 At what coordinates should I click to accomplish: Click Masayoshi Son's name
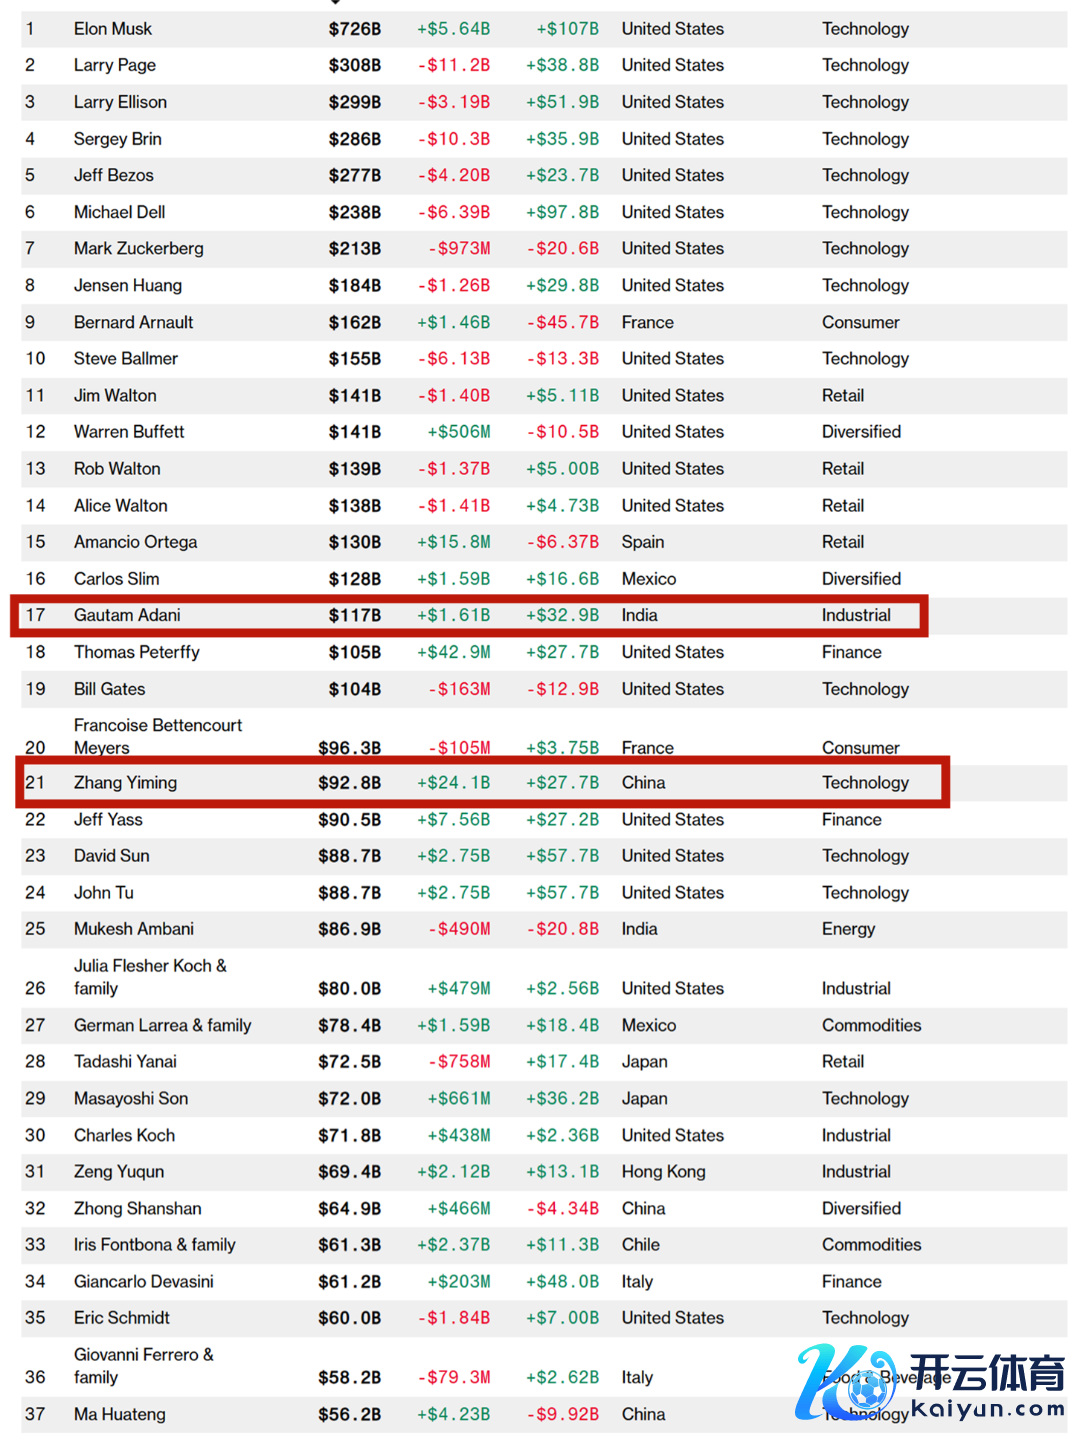131,1098
